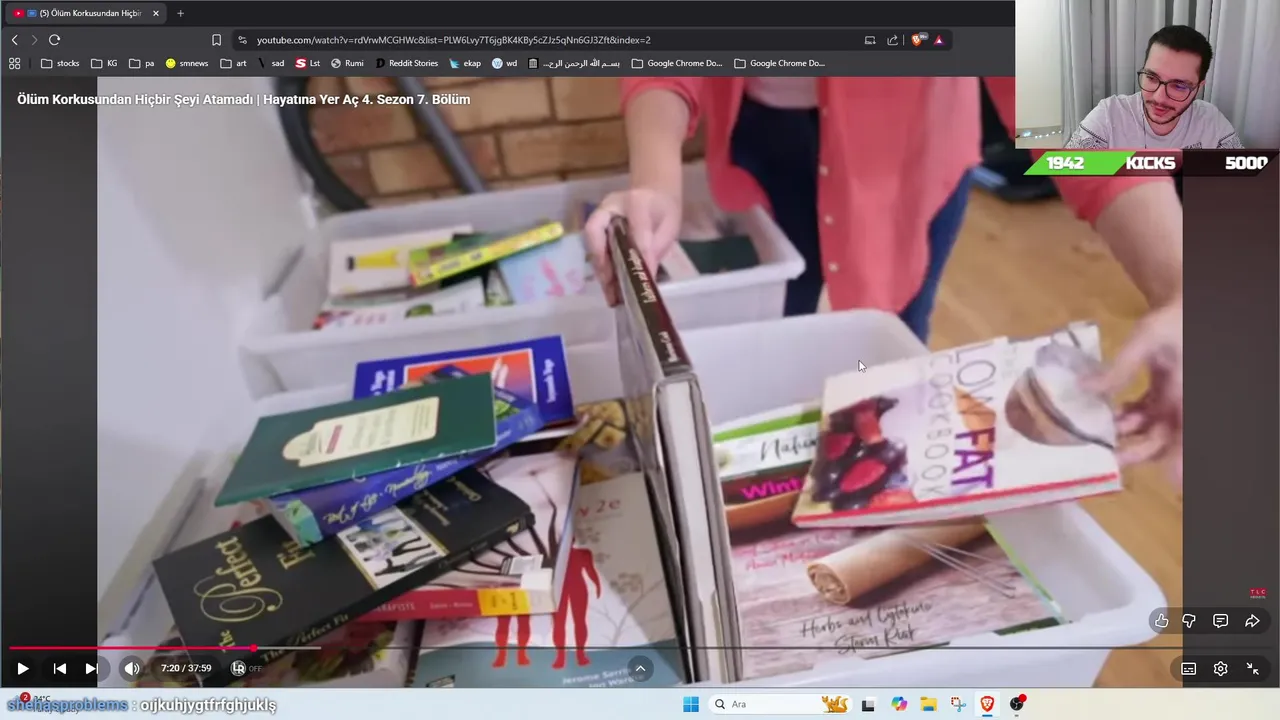Open Brave Rewards triangle icon
This screenshot has width=1280, height=720.
[939, 40]
